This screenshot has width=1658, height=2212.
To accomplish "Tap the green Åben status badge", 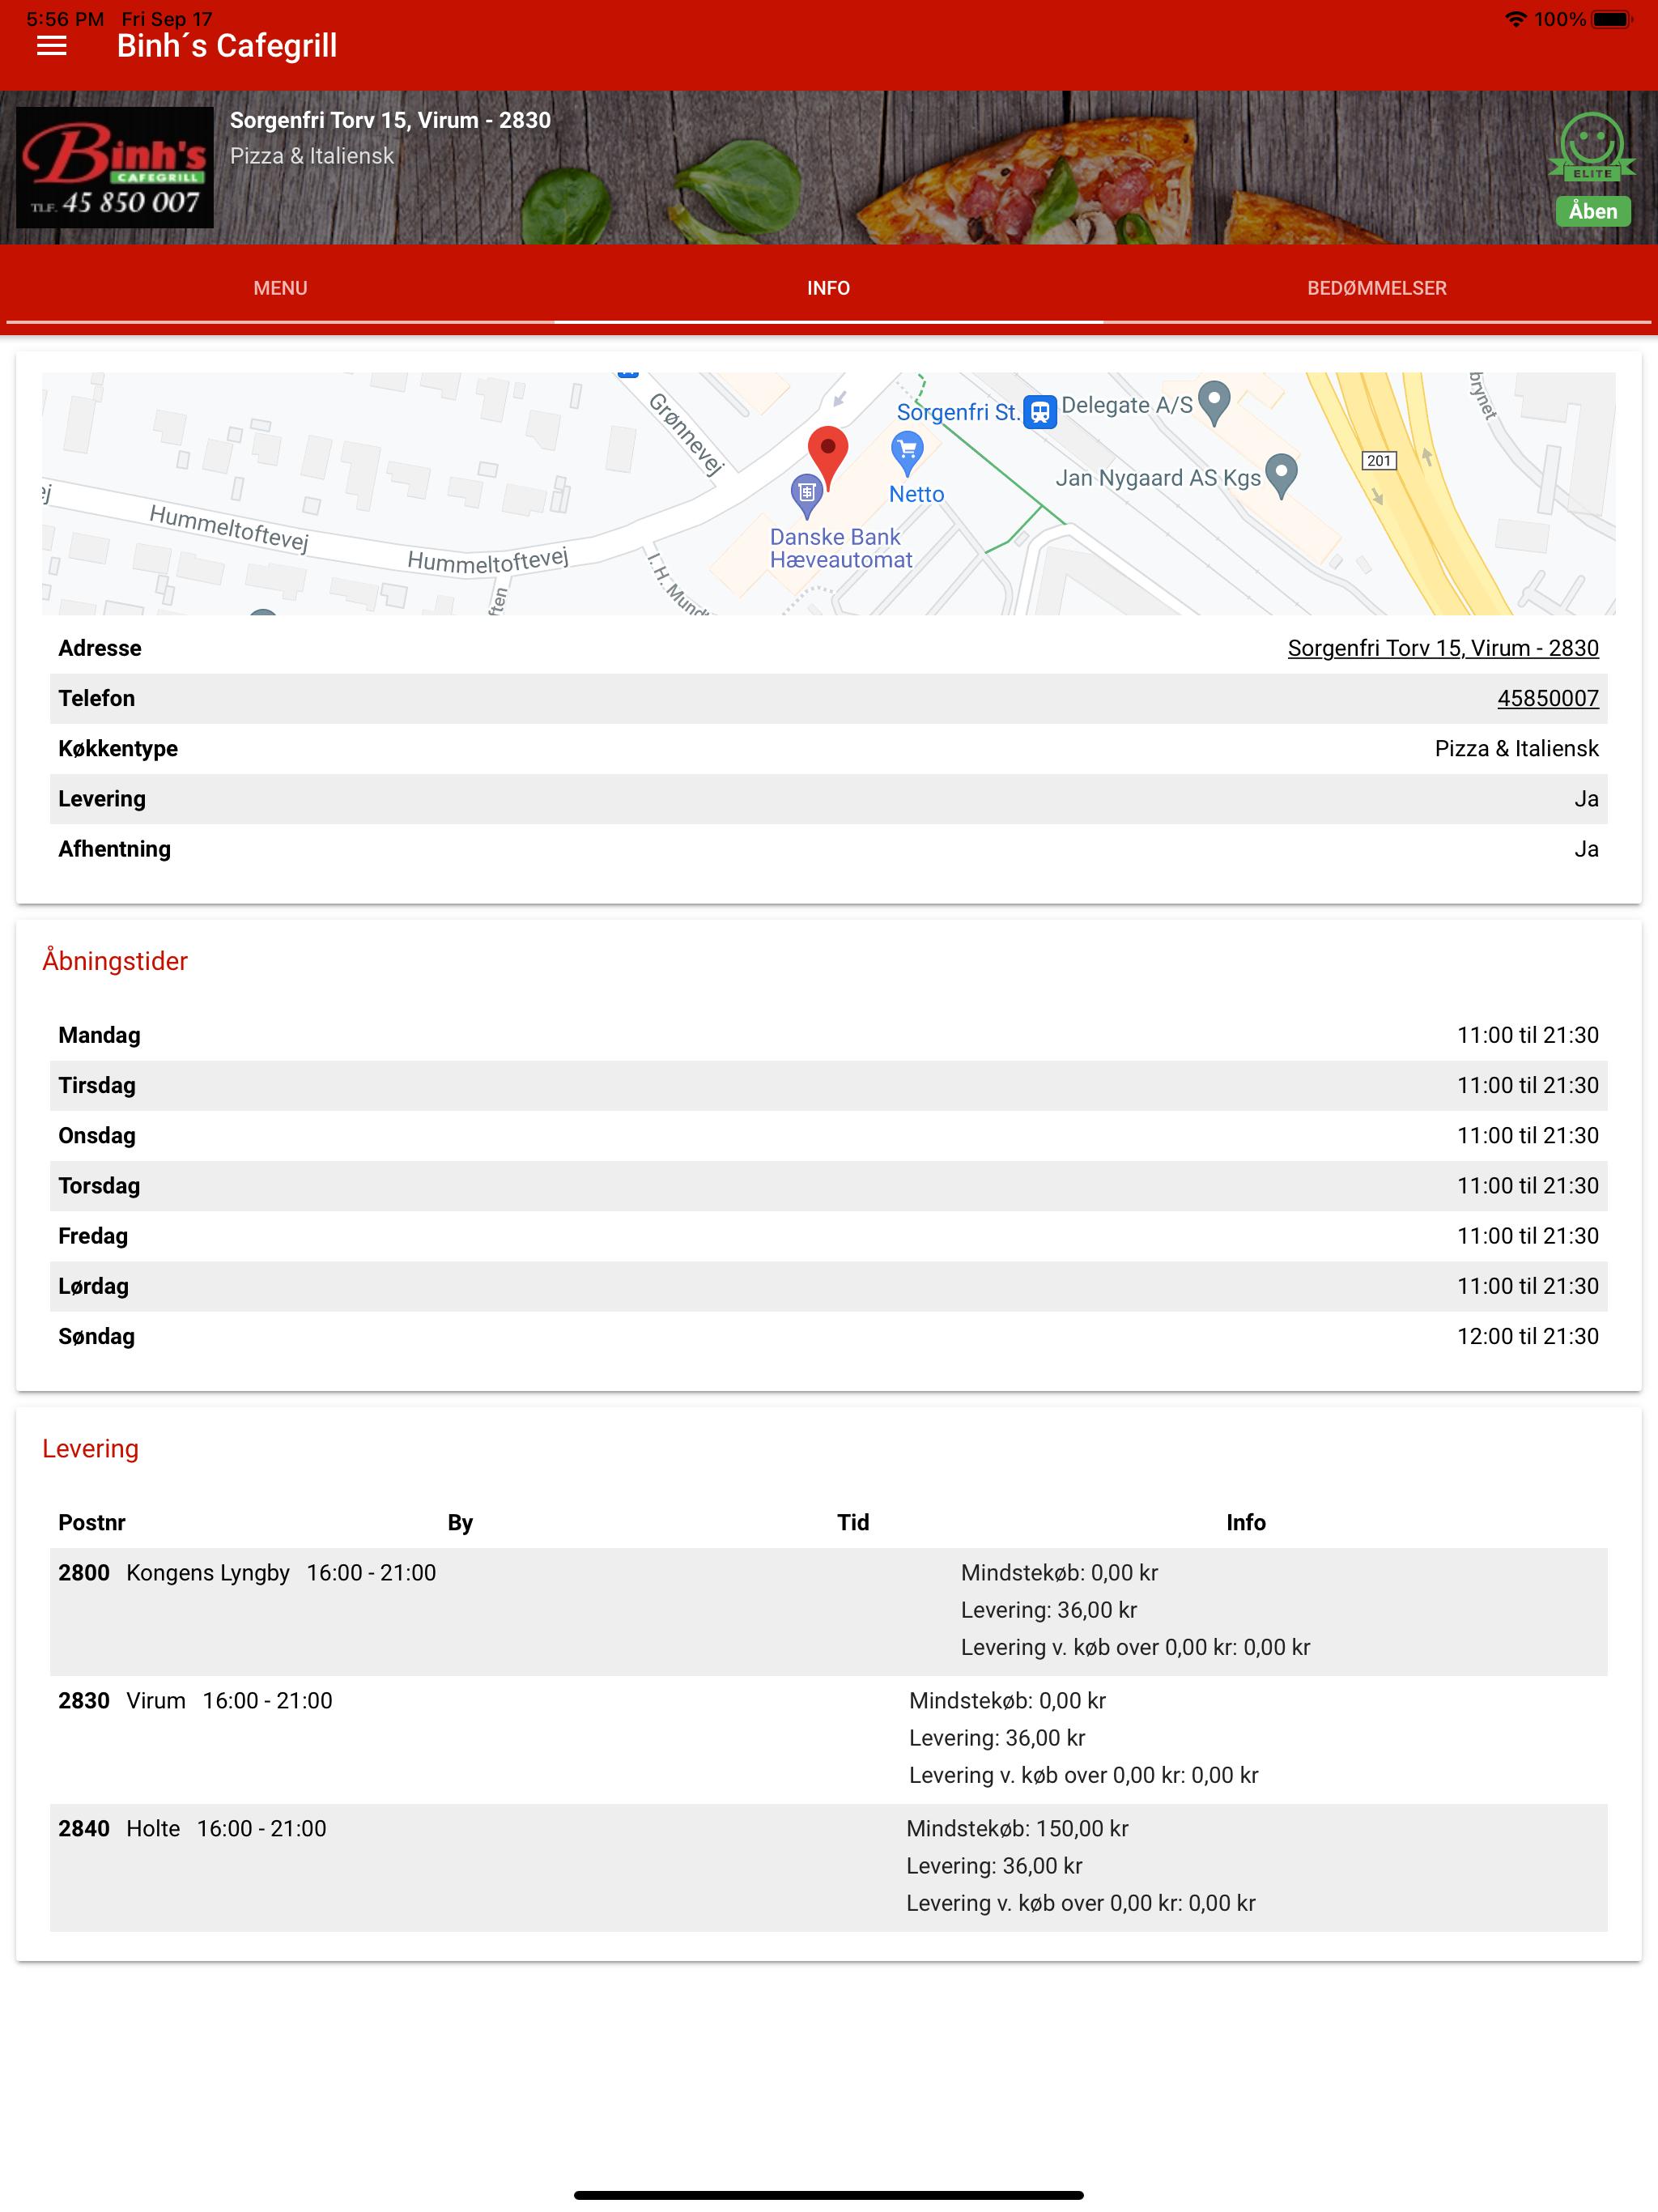I will [1592, 211].
